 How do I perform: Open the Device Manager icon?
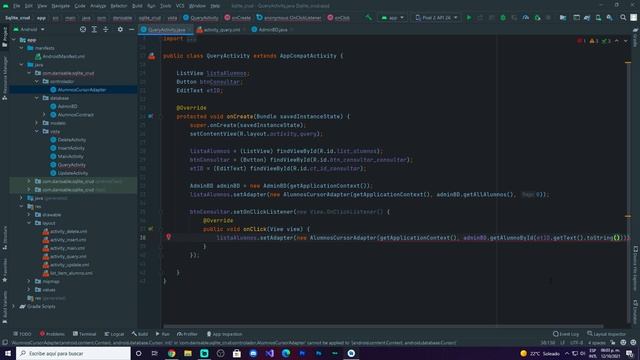(x=598, y=18)
